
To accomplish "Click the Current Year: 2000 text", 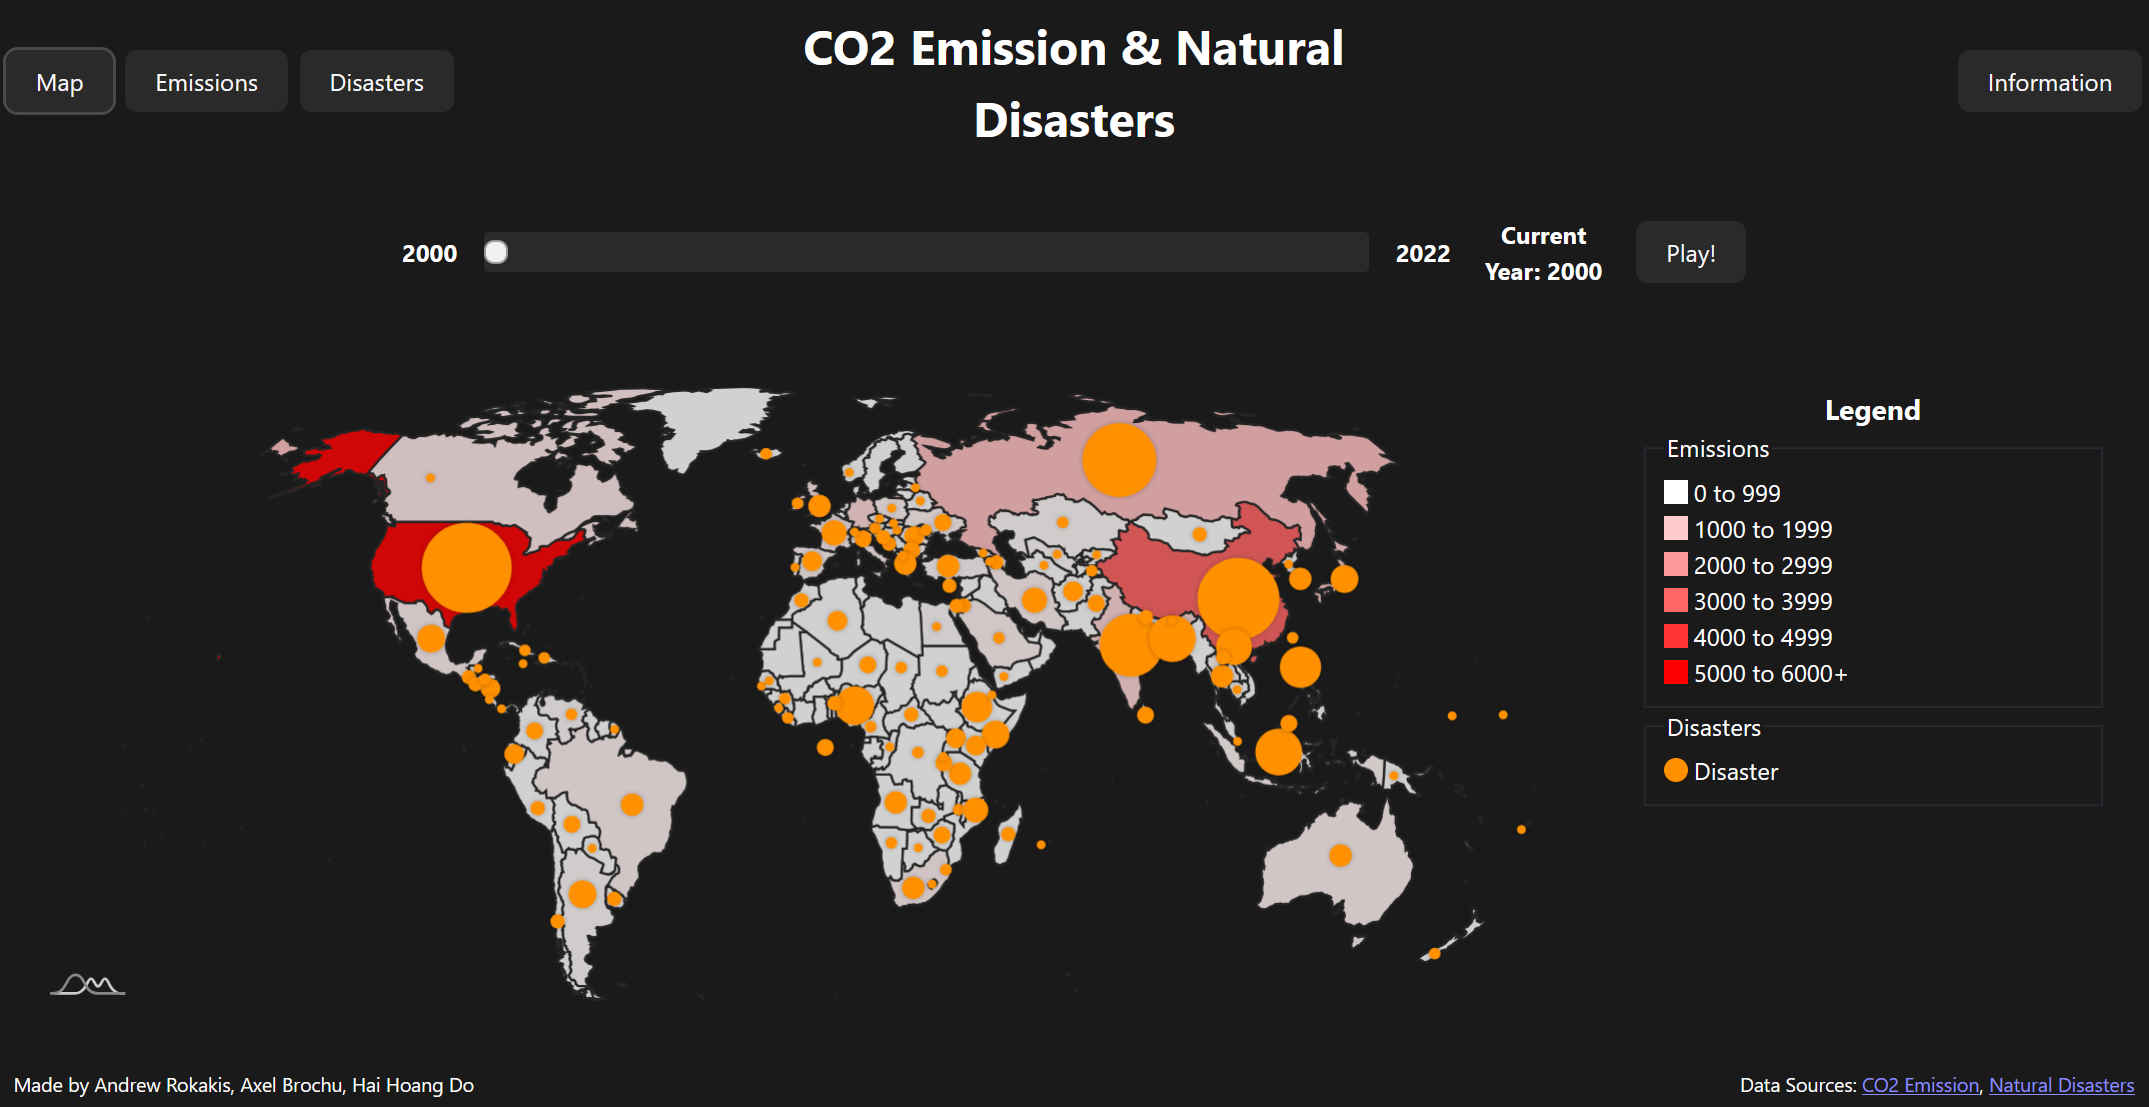I will [x=1543, y=253].
